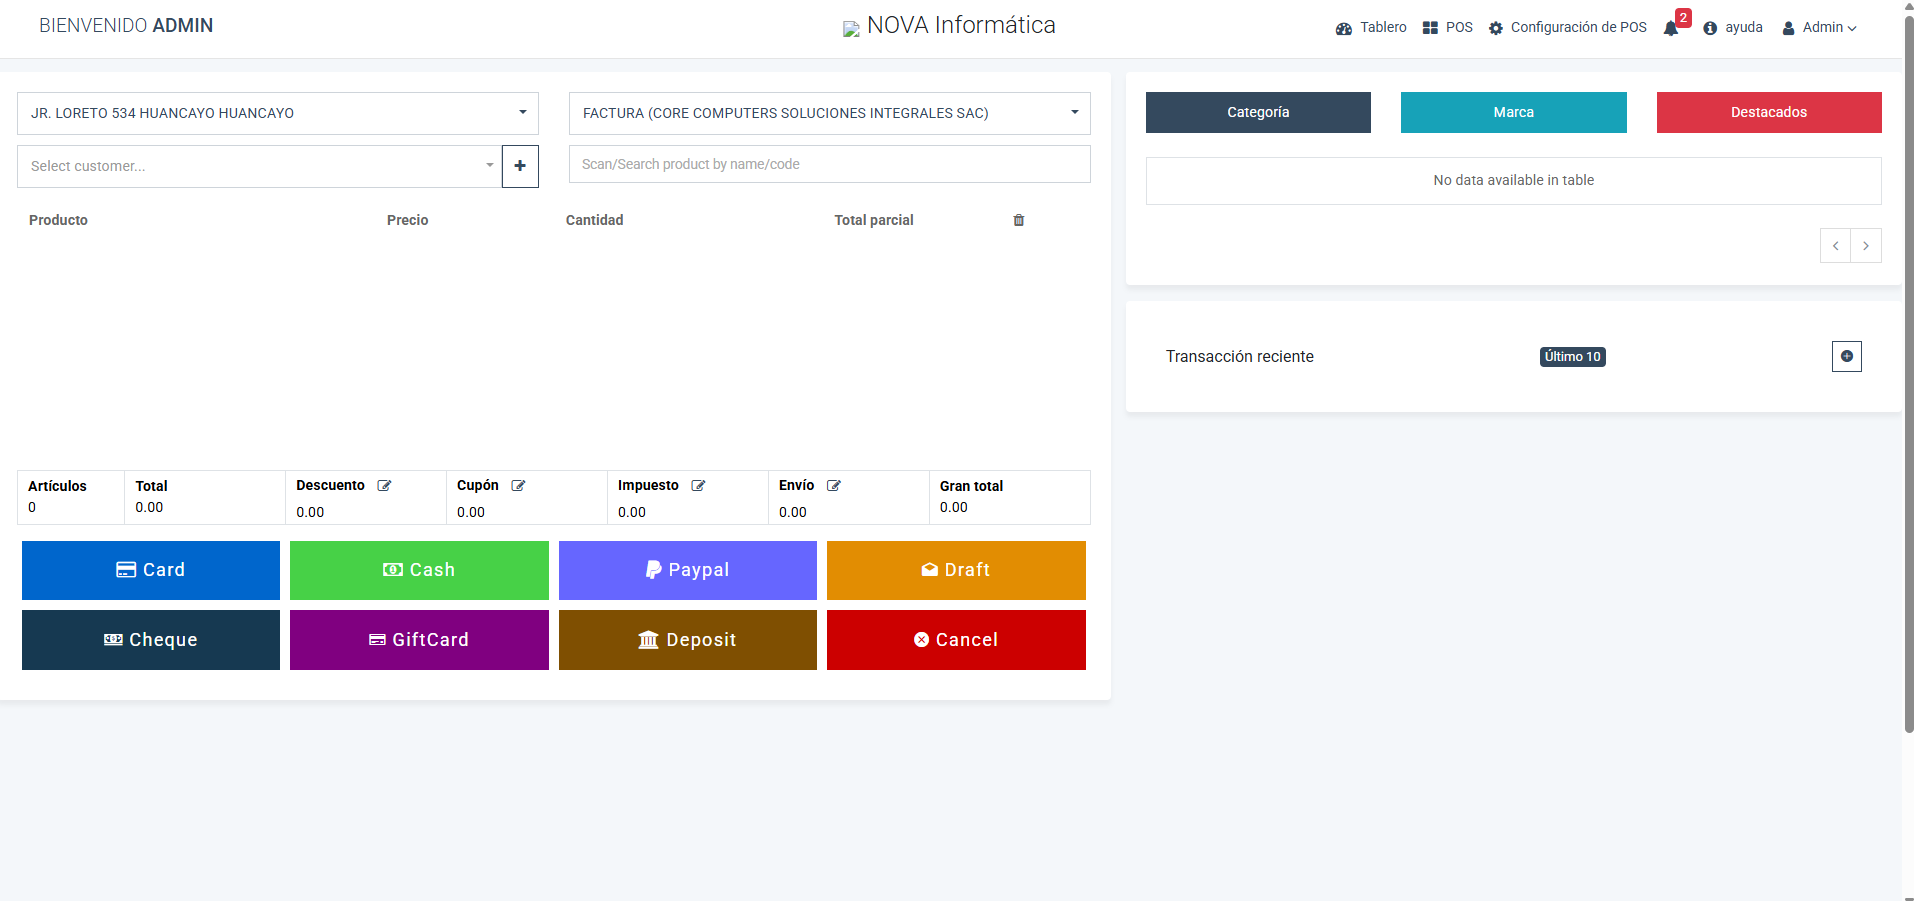Screen dimensions: 1914x901
Task: Click the plus icon to add customer
Action: pos(520,166)
